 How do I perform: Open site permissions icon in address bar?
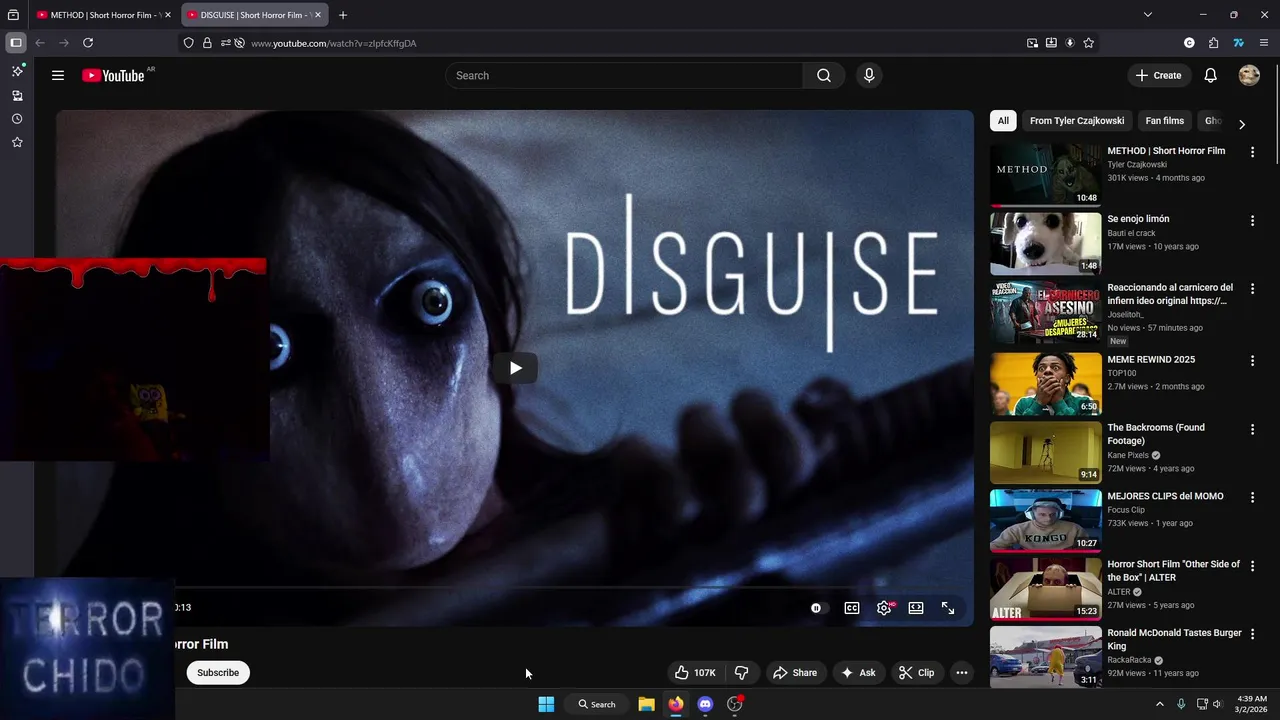(225, 43)
